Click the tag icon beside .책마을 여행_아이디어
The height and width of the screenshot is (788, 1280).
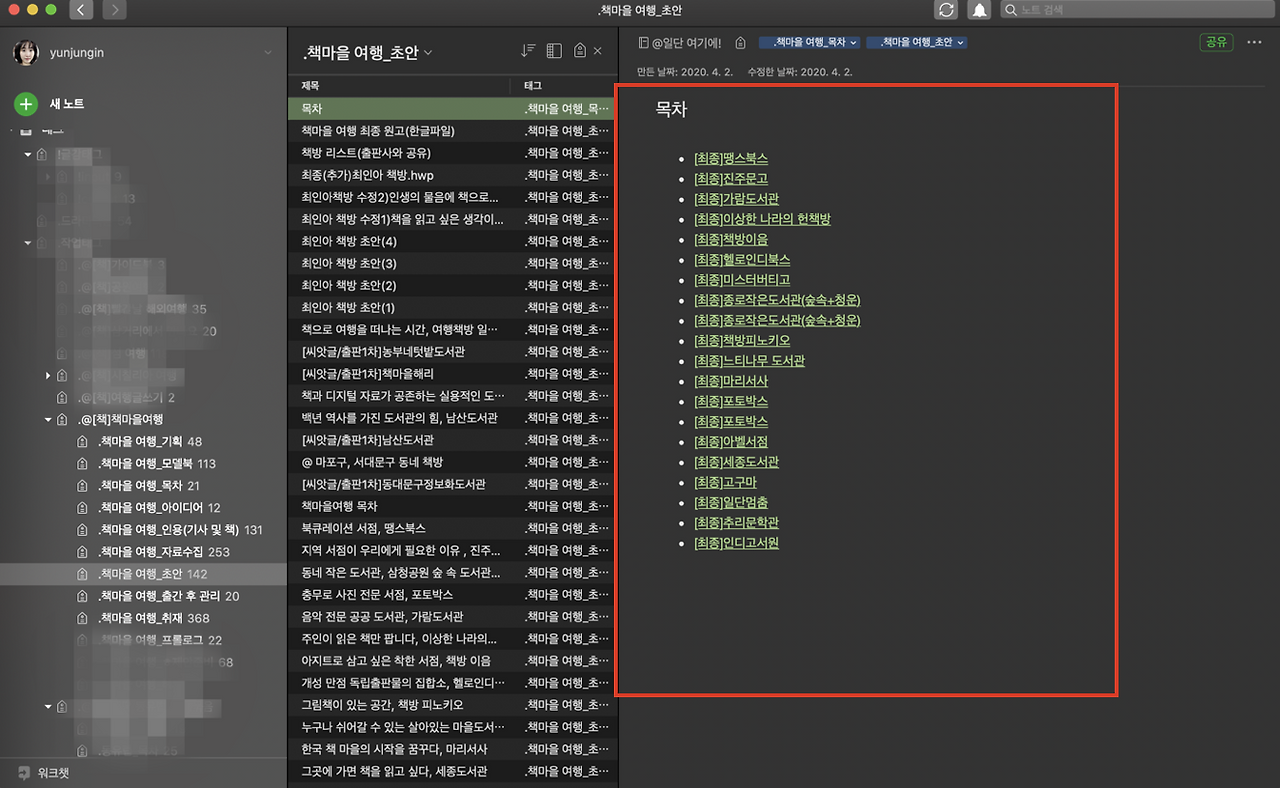83,507
